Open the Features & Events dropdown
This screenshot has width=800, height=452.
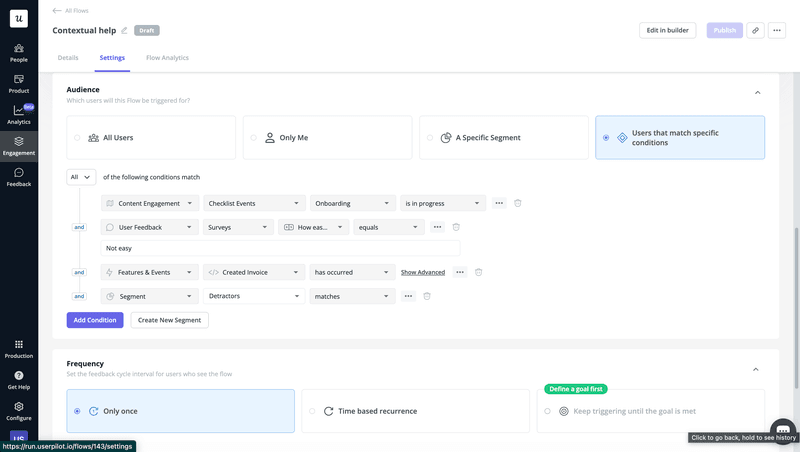(x=150, y=272)
